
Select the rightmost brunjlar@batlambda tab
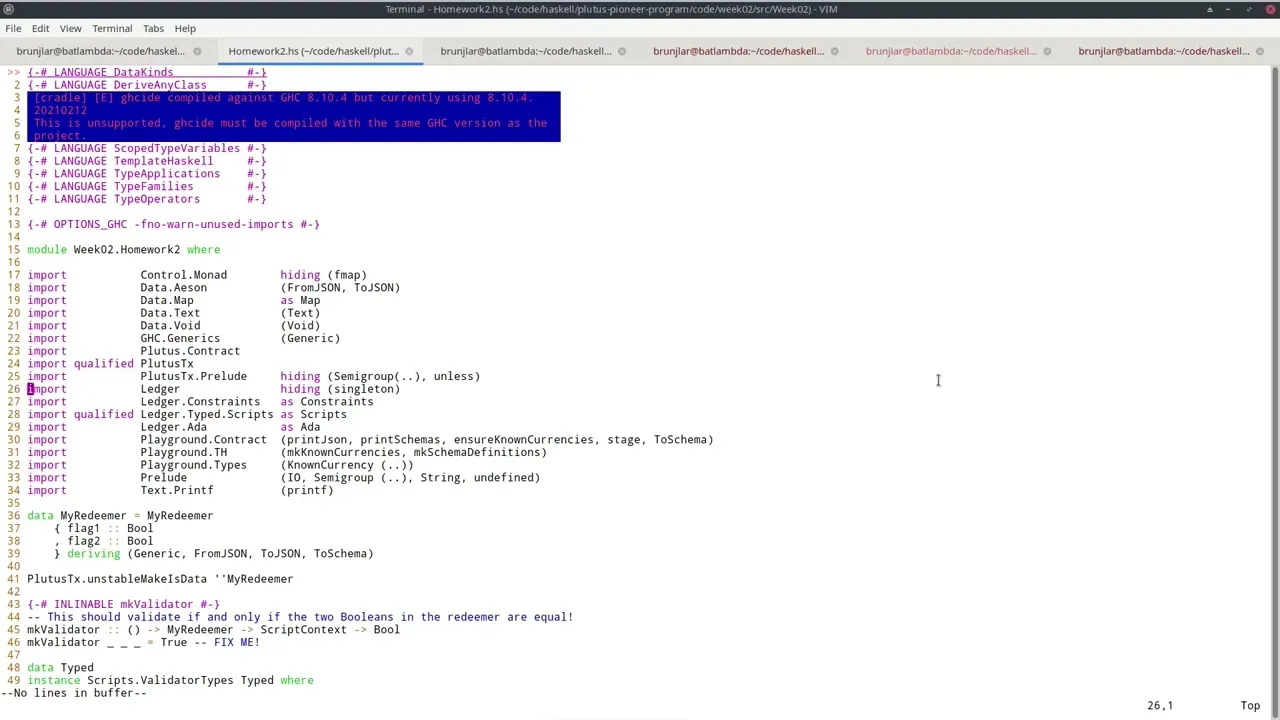[1163, 51]
